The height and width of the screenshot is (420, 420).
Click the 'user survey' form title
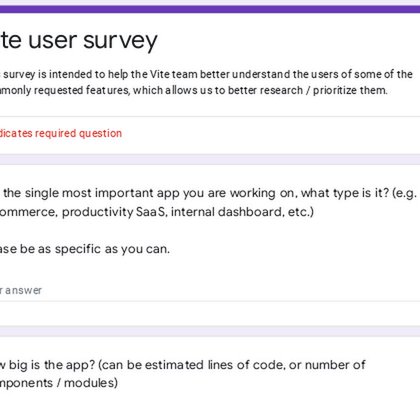(x=79, y=41)
